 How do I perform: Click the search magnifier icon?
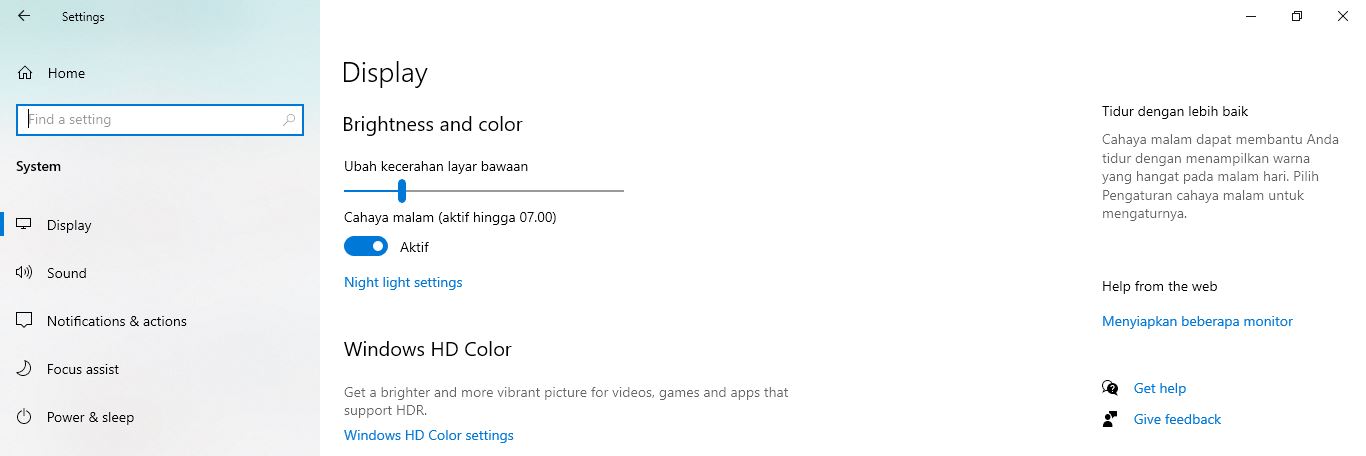(x=289, y=120)
